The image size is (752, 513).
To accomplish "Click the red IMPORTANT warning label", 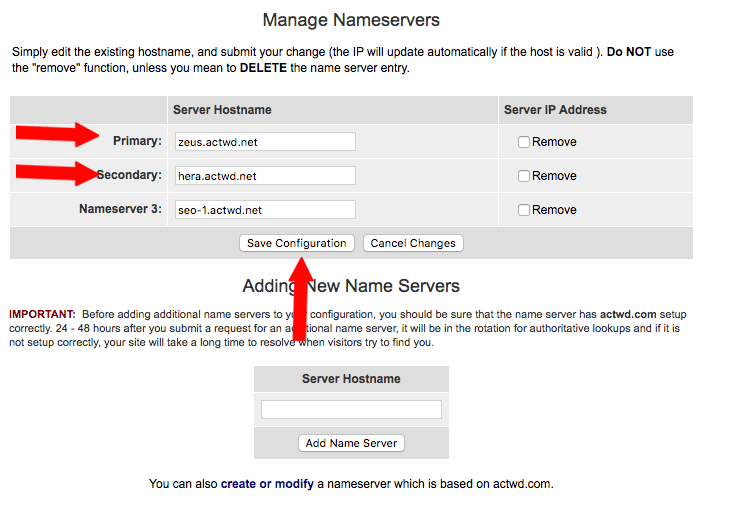I will (42, 315).
